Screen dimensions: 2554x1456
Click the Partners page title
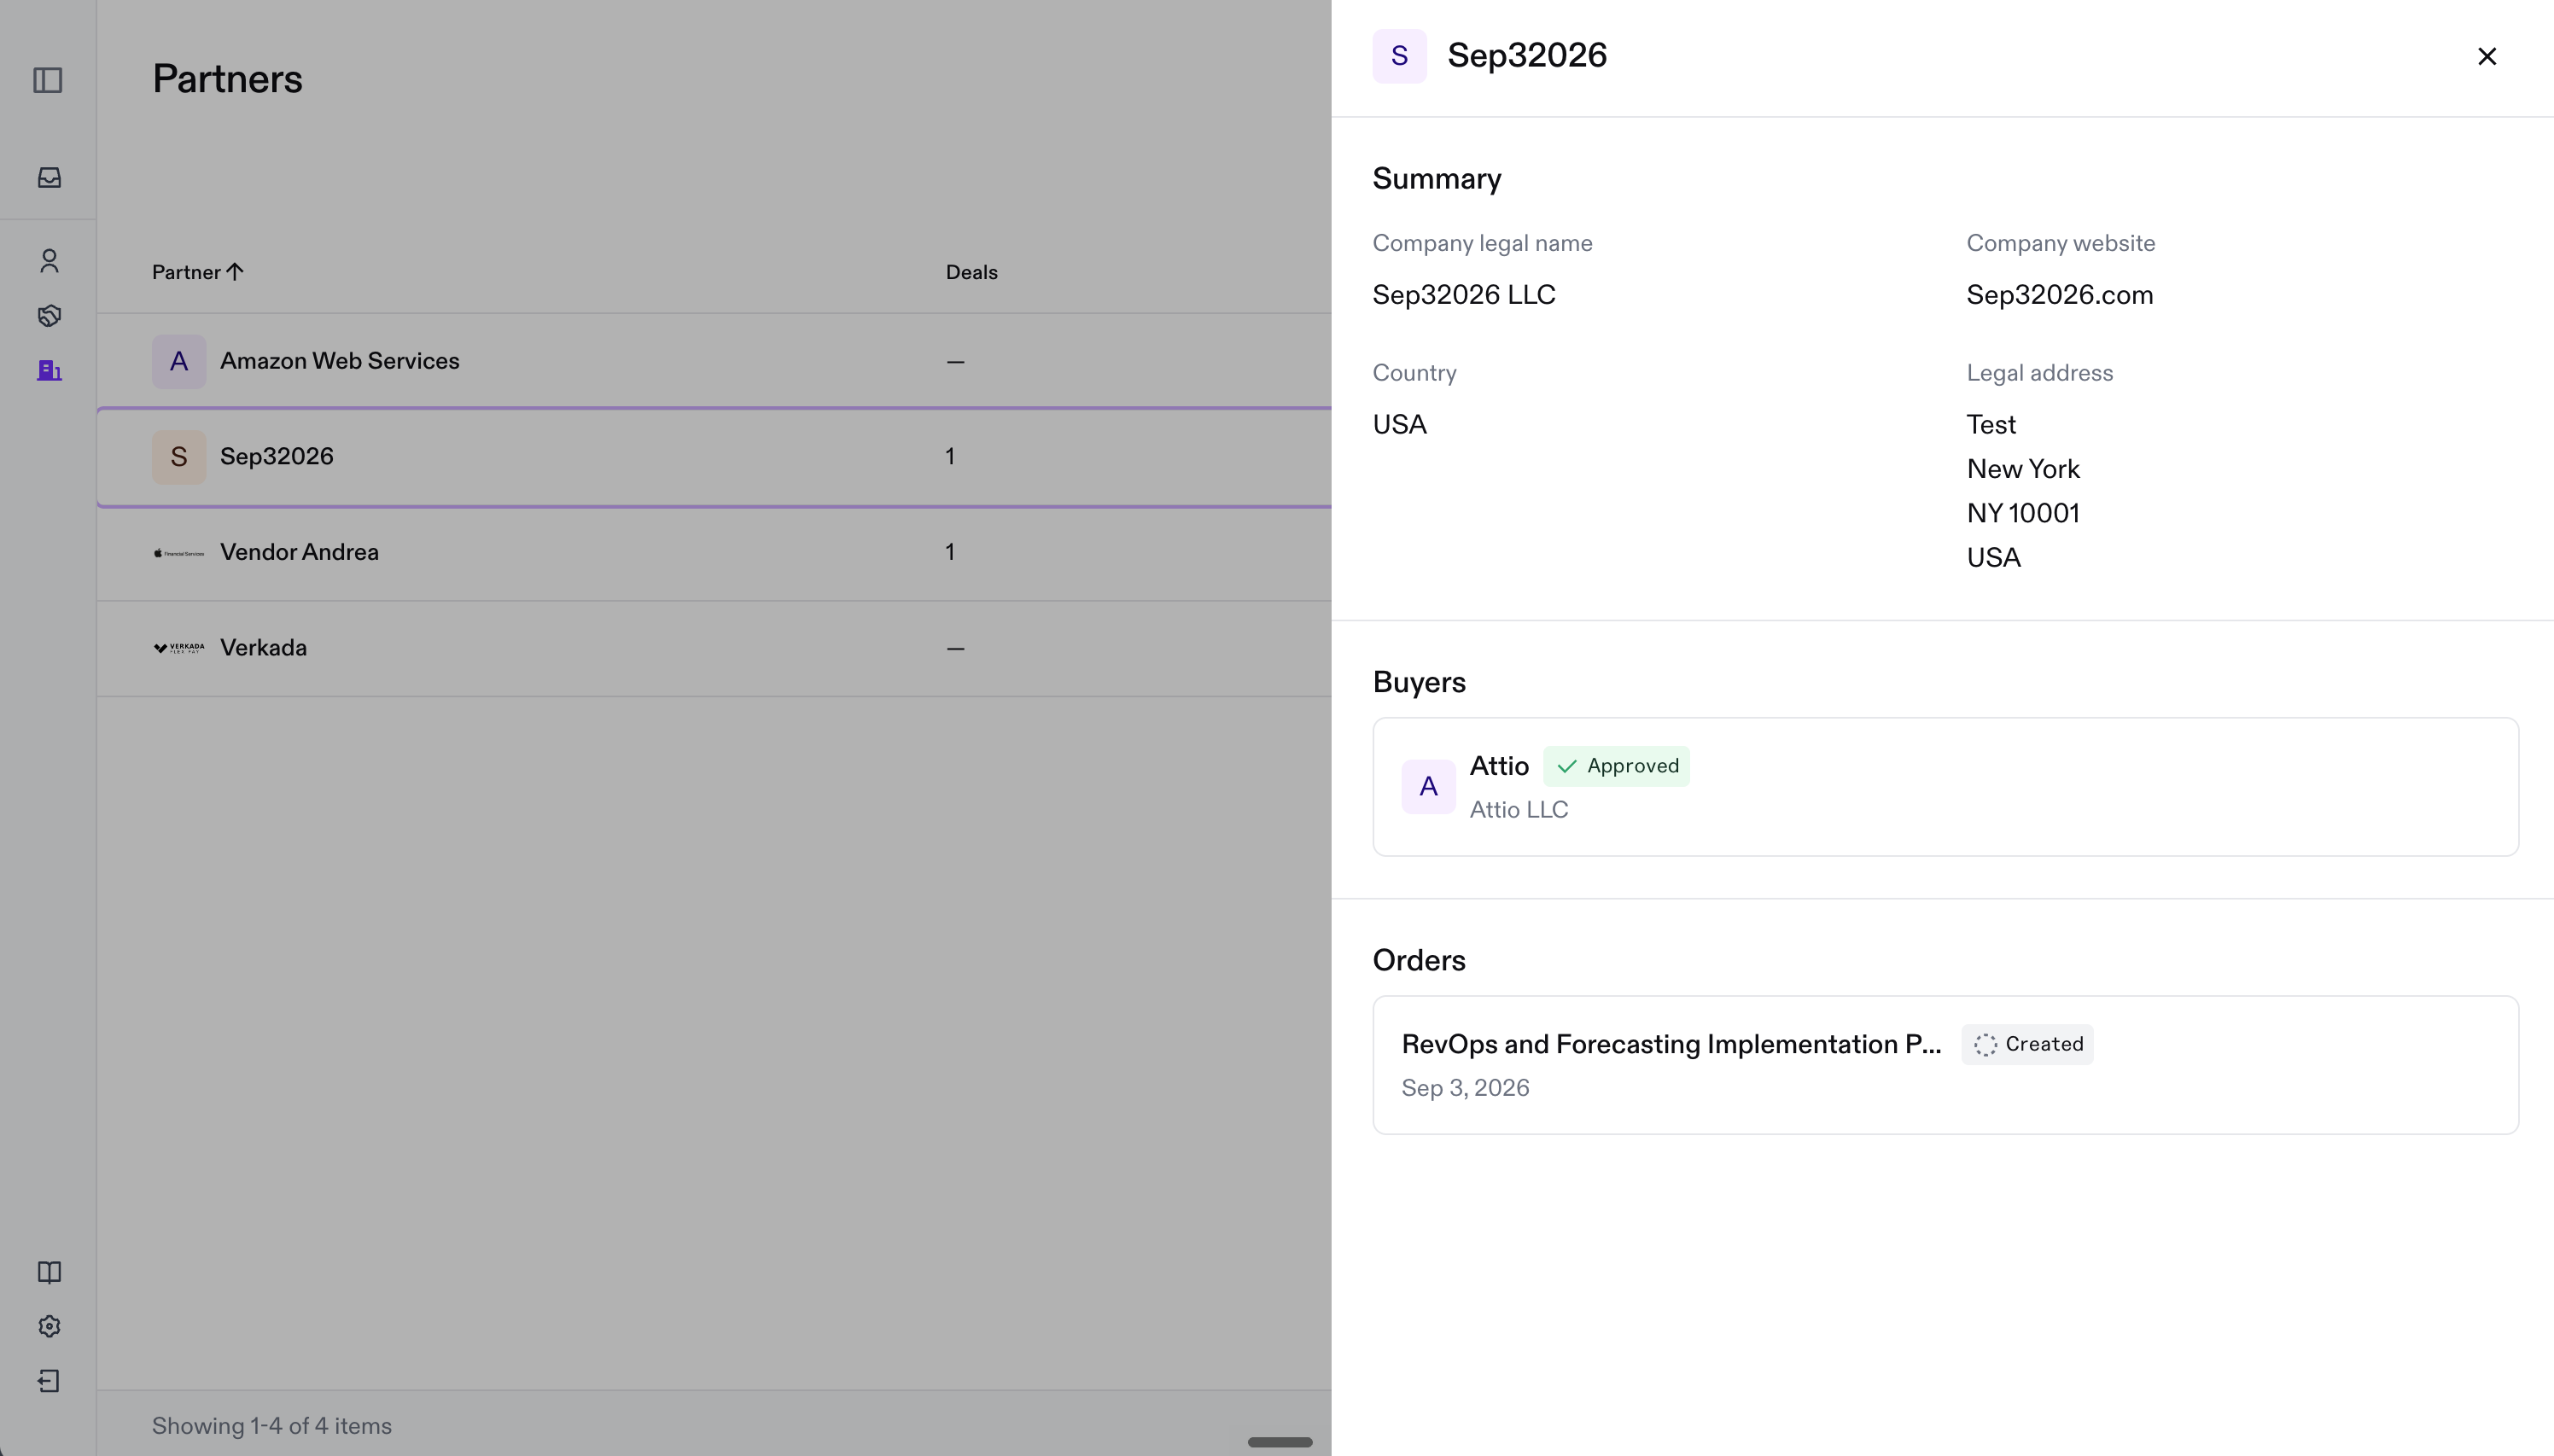tap(227, 79)
